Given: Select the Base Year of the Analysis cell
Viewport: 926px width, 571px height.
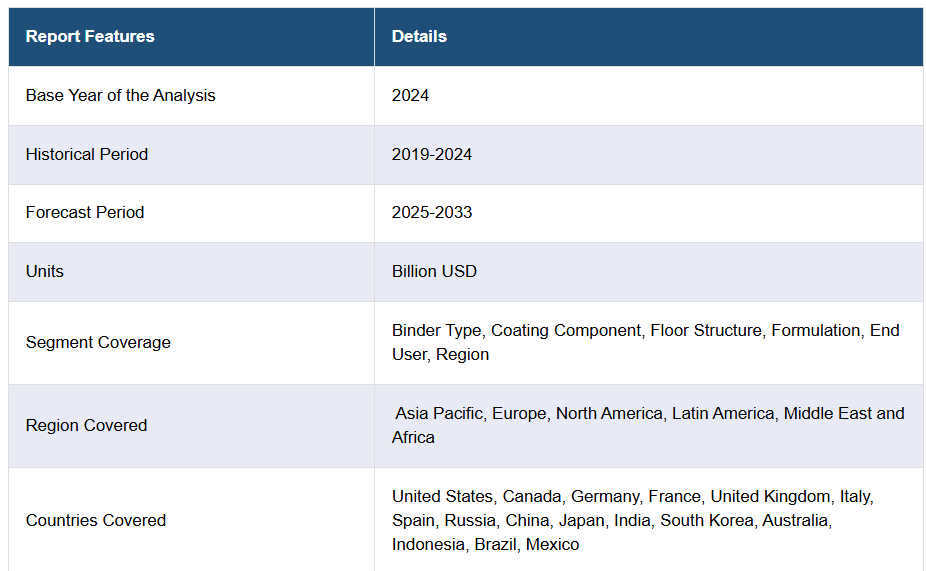Looking at the screenshot, I should click(x=120, y=96).
